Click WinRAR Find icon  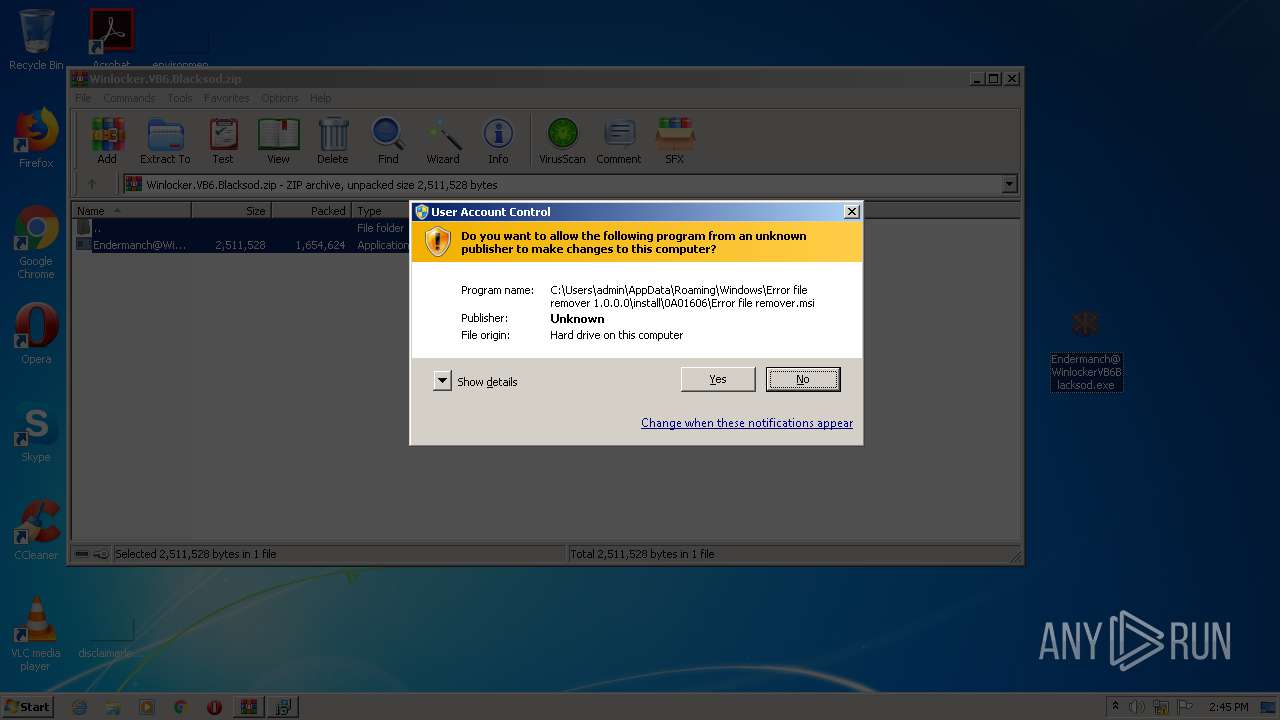[x=388, y=141]
